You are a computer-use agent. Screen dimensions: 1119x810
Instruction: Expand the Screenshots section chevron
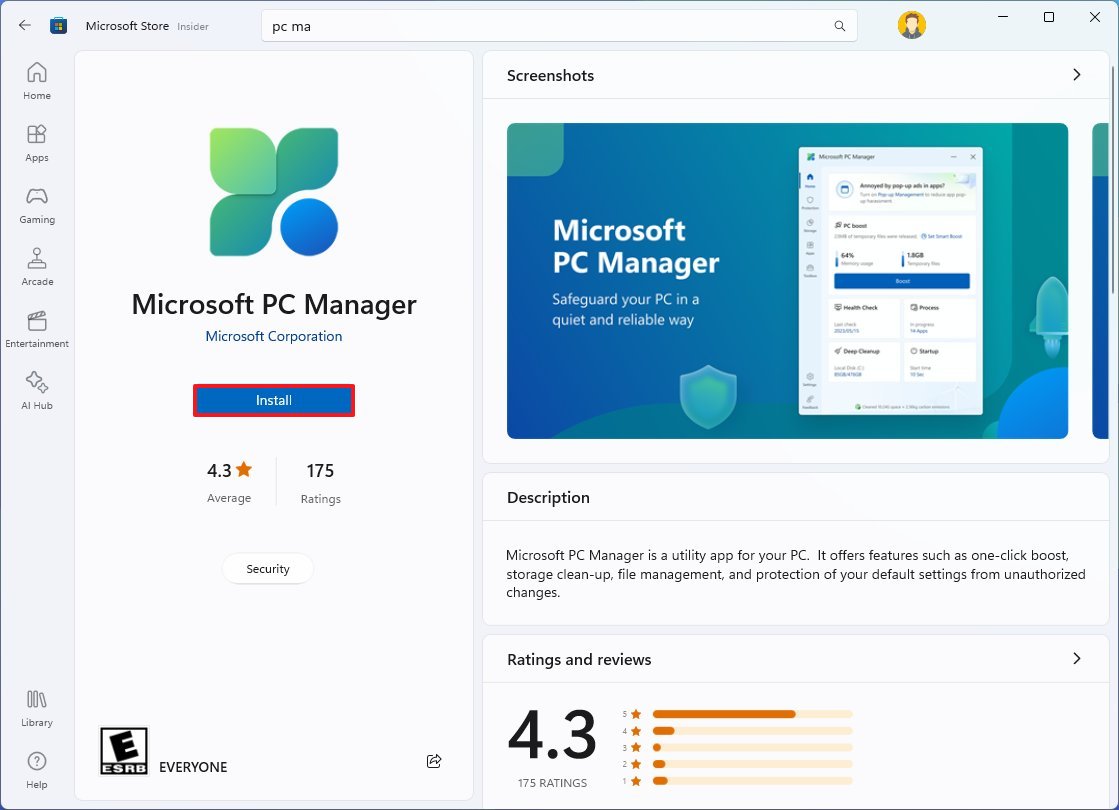point(1077,75)
